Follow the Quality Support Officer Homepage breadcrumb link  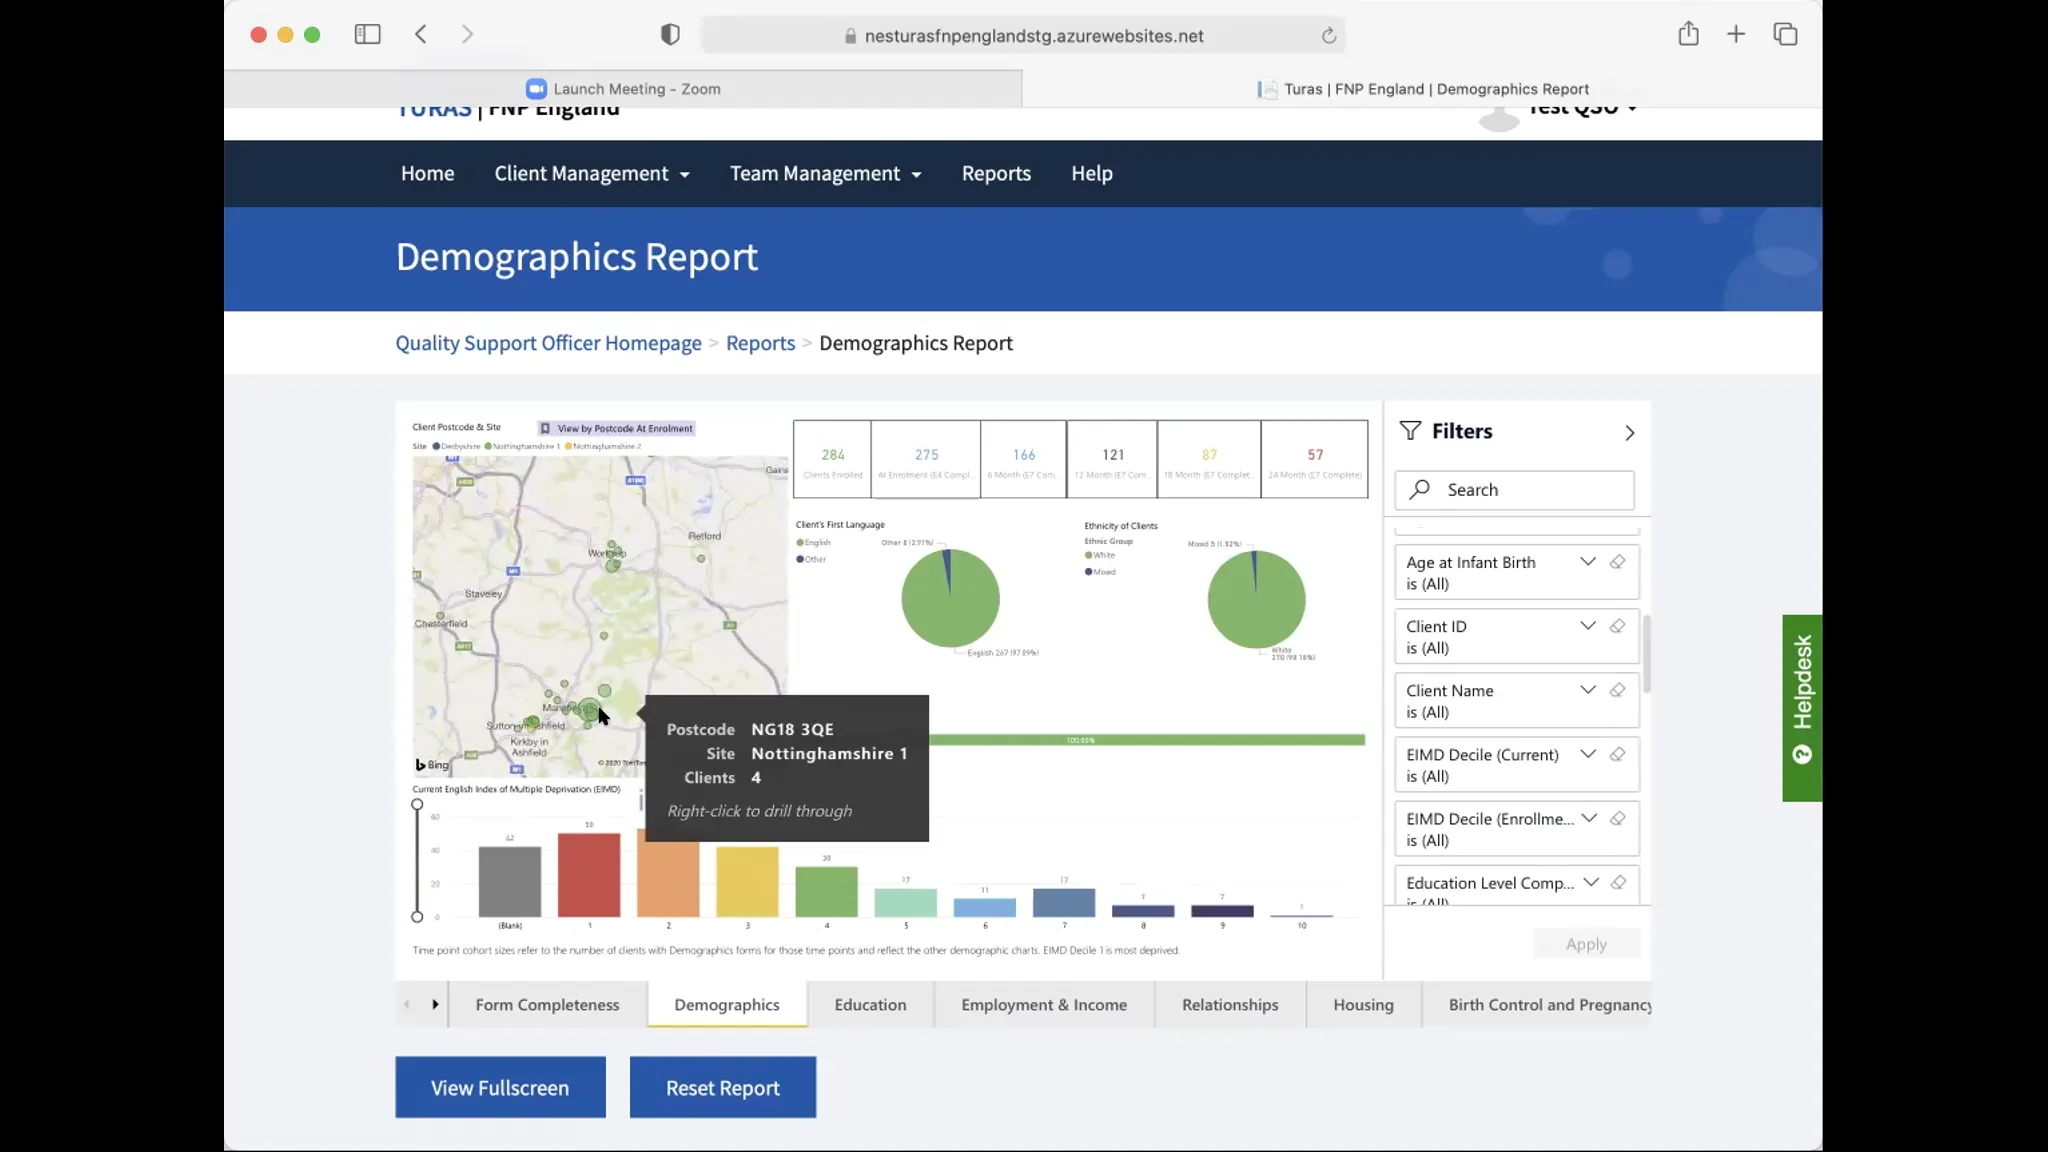(548, 343)
